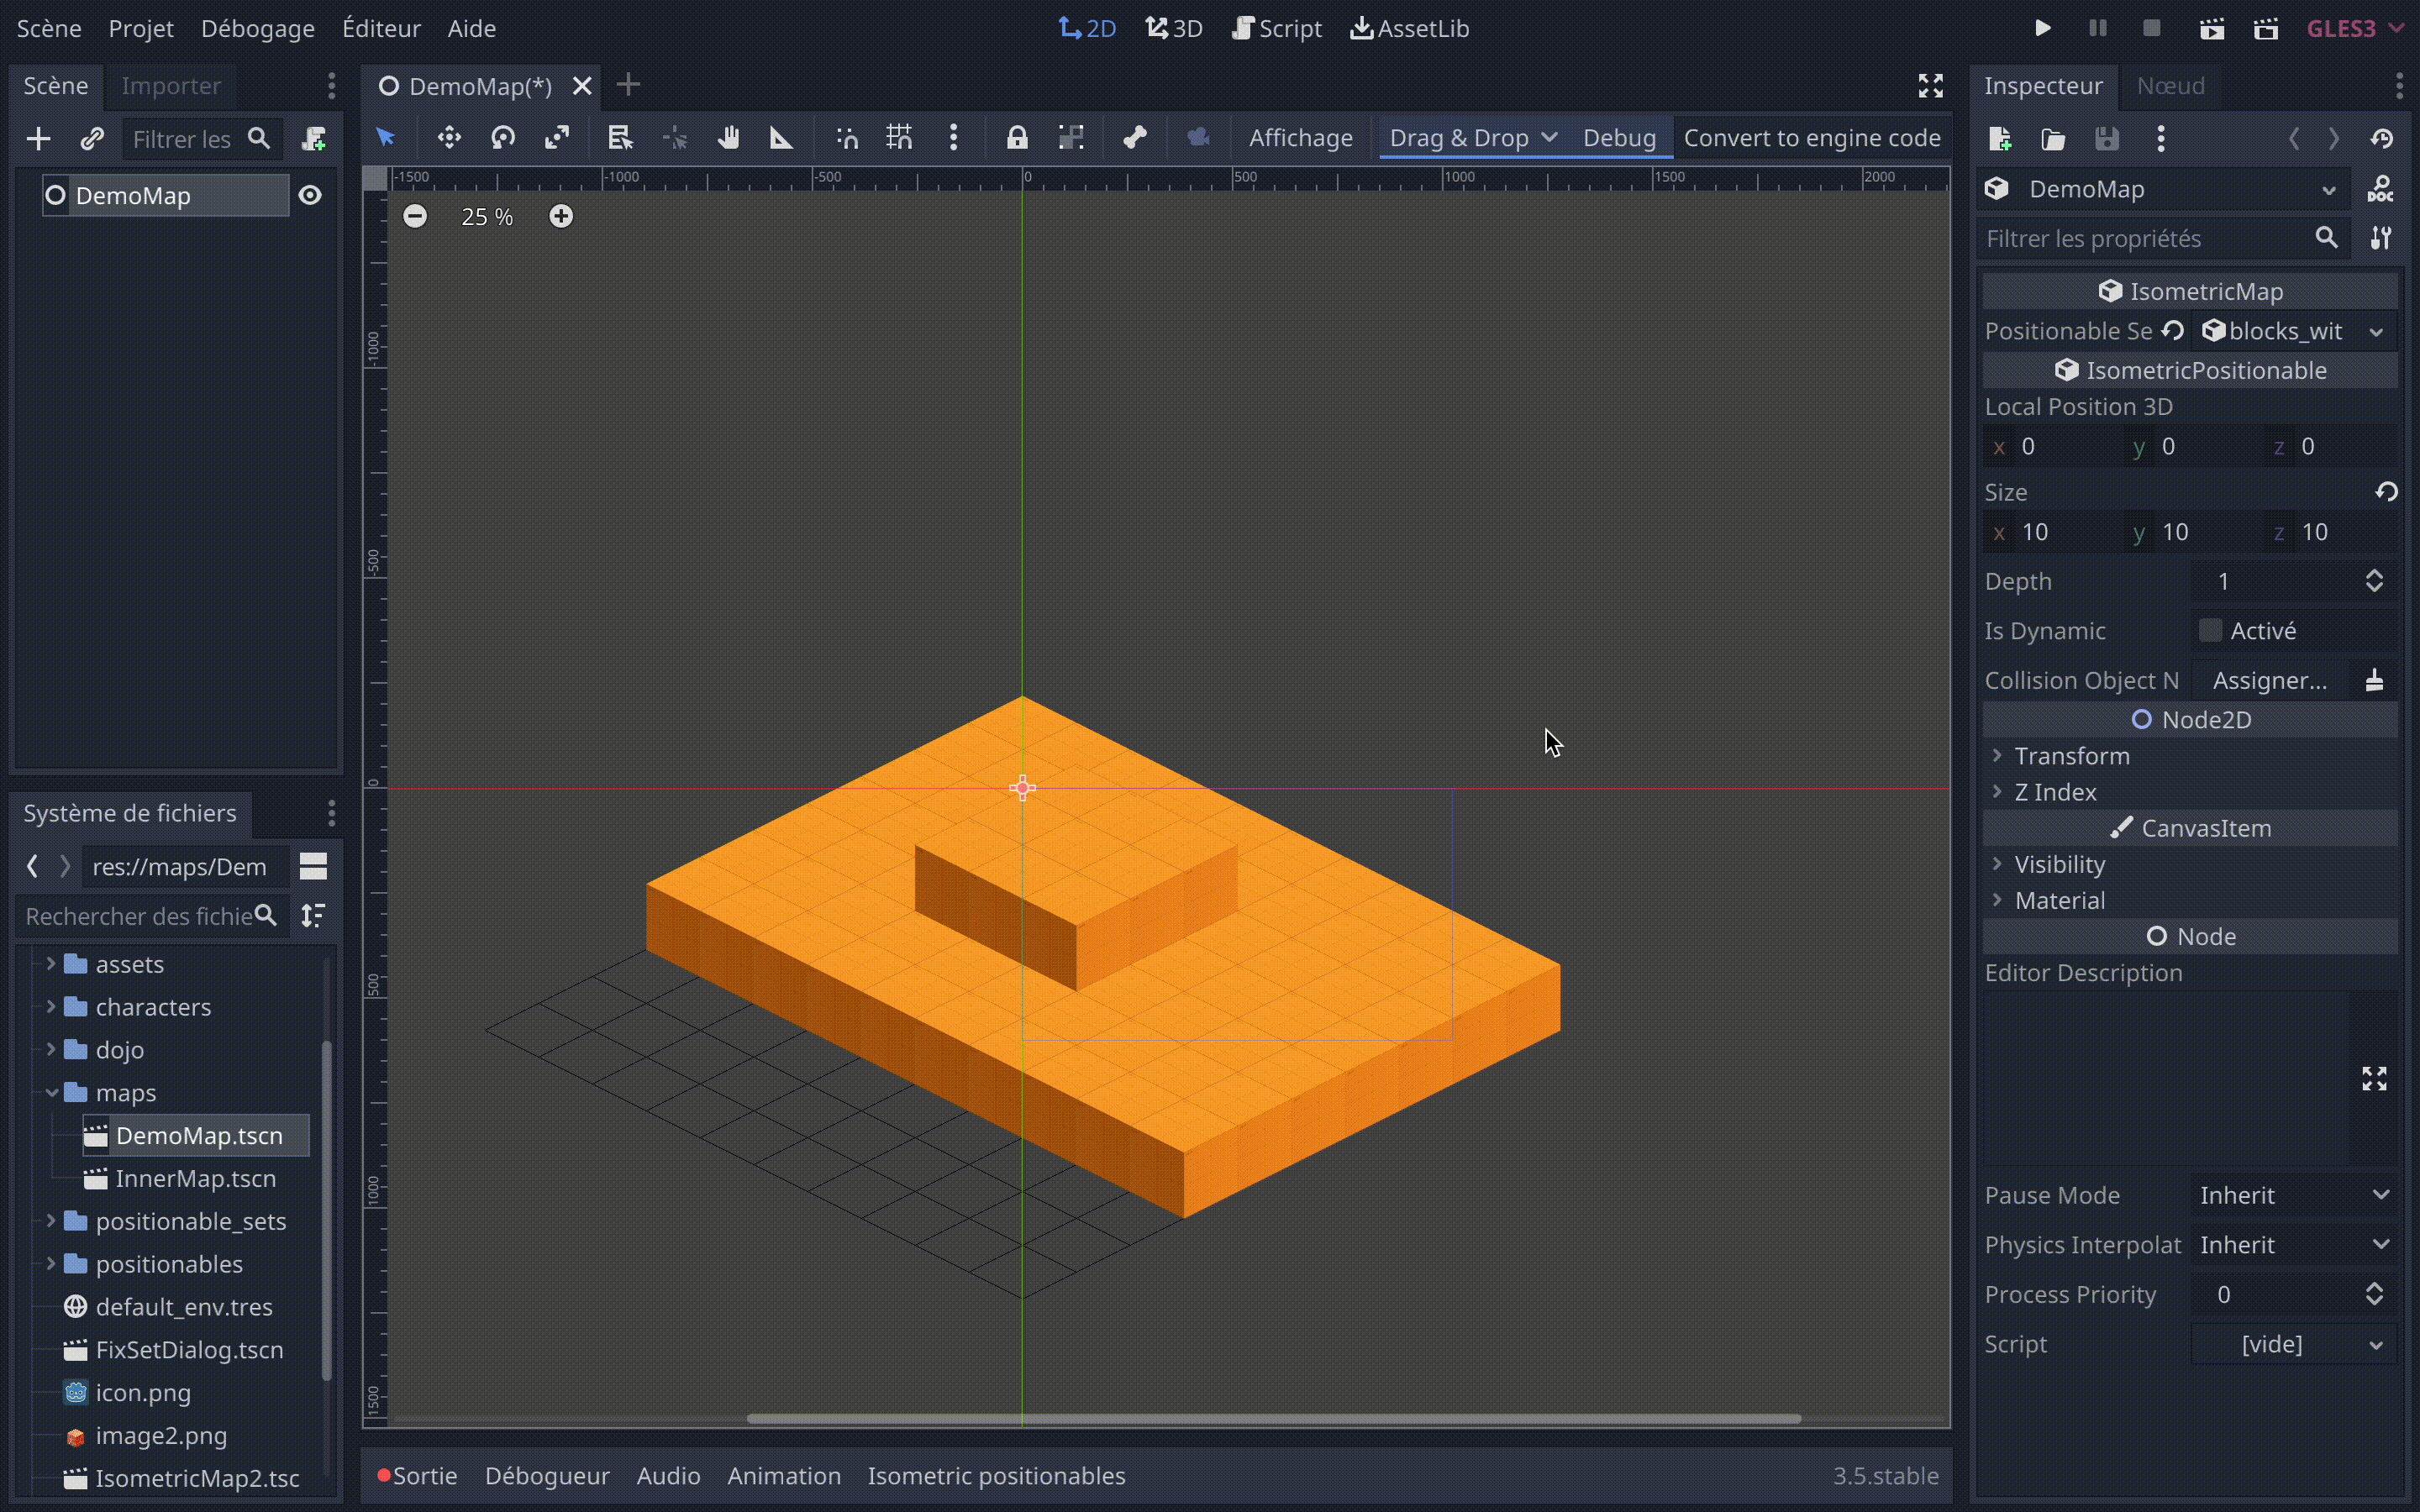Collapse the maps folder
This screenshot has height=1512, width=2420.
coord(51,1093)
